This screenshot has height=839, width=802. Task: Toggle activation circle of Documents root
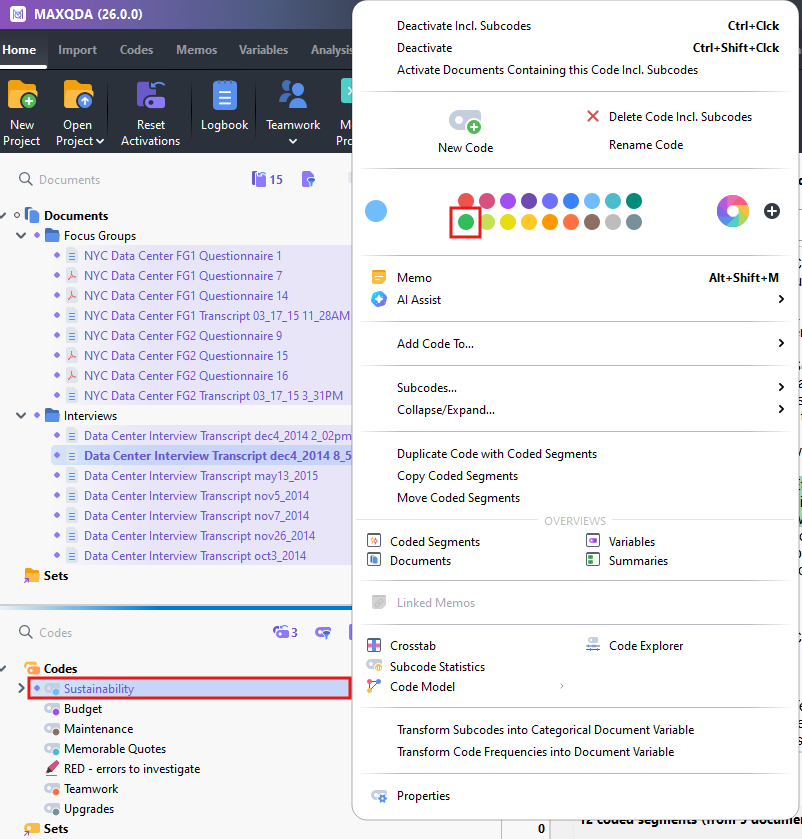point(17,215)
